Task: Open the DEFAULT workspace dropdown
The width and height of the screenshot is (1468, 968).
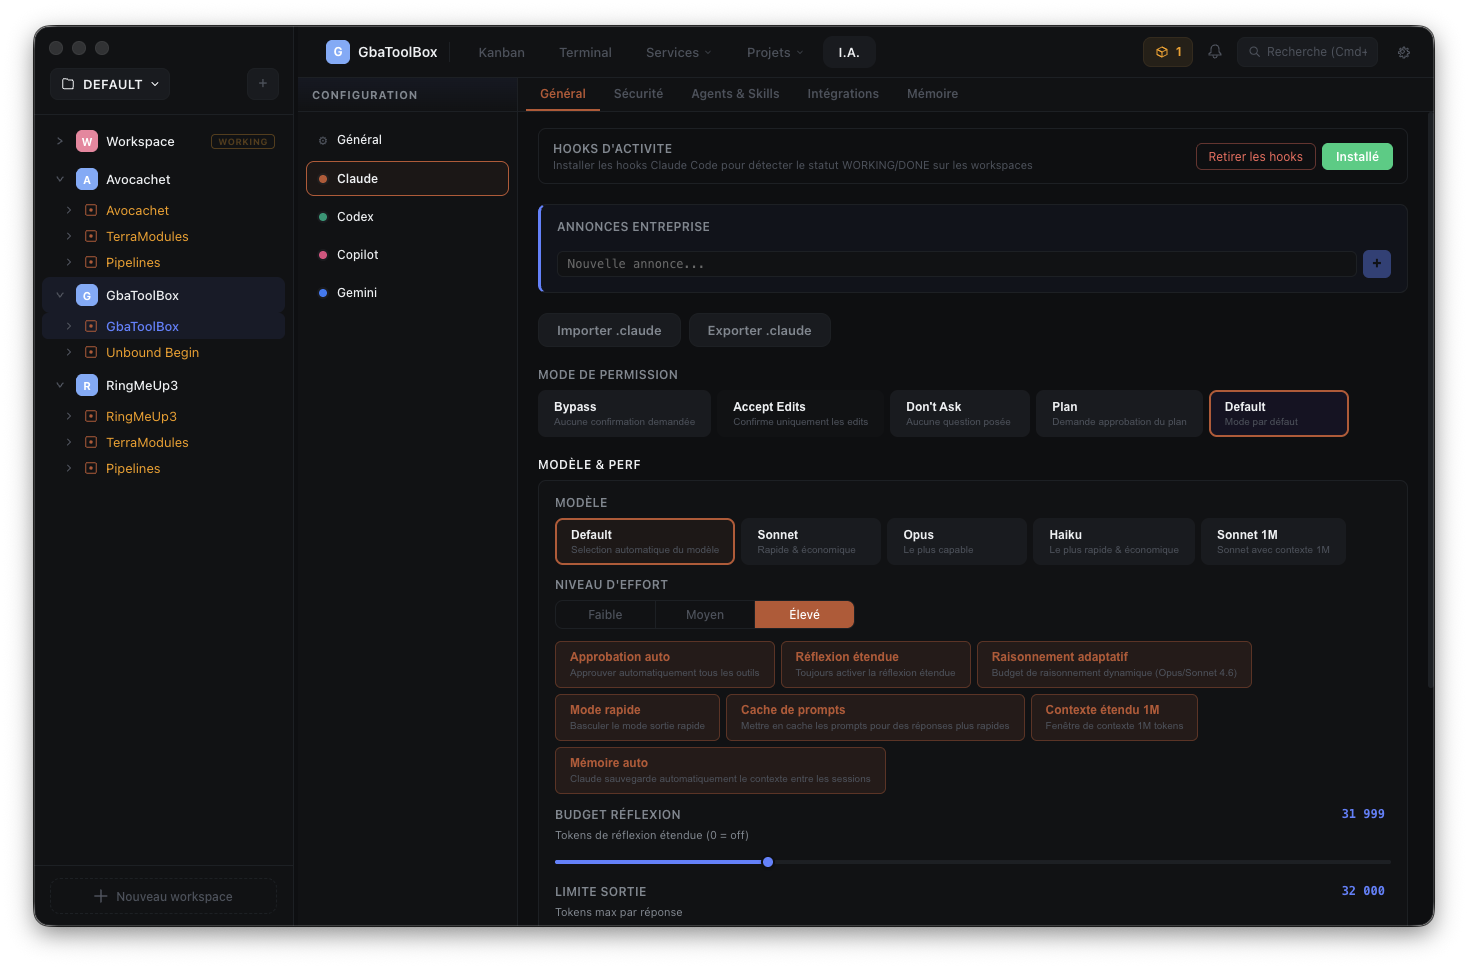Action: pos(110,84)
